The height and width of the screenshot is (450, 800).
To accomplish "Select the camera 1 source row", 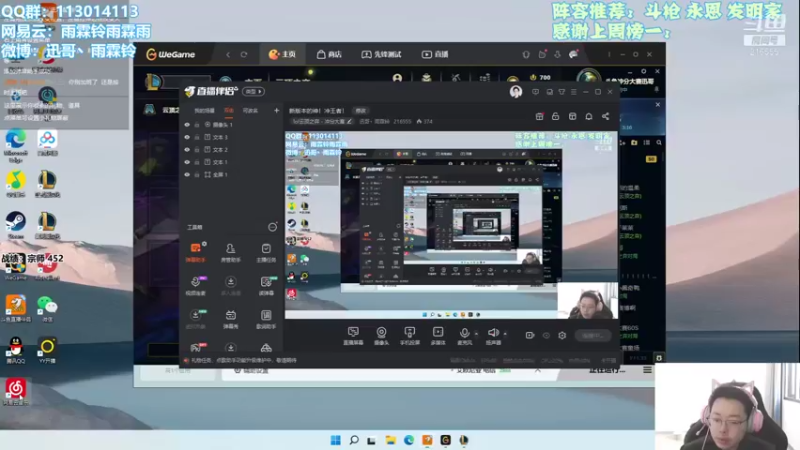I will 232,124.
